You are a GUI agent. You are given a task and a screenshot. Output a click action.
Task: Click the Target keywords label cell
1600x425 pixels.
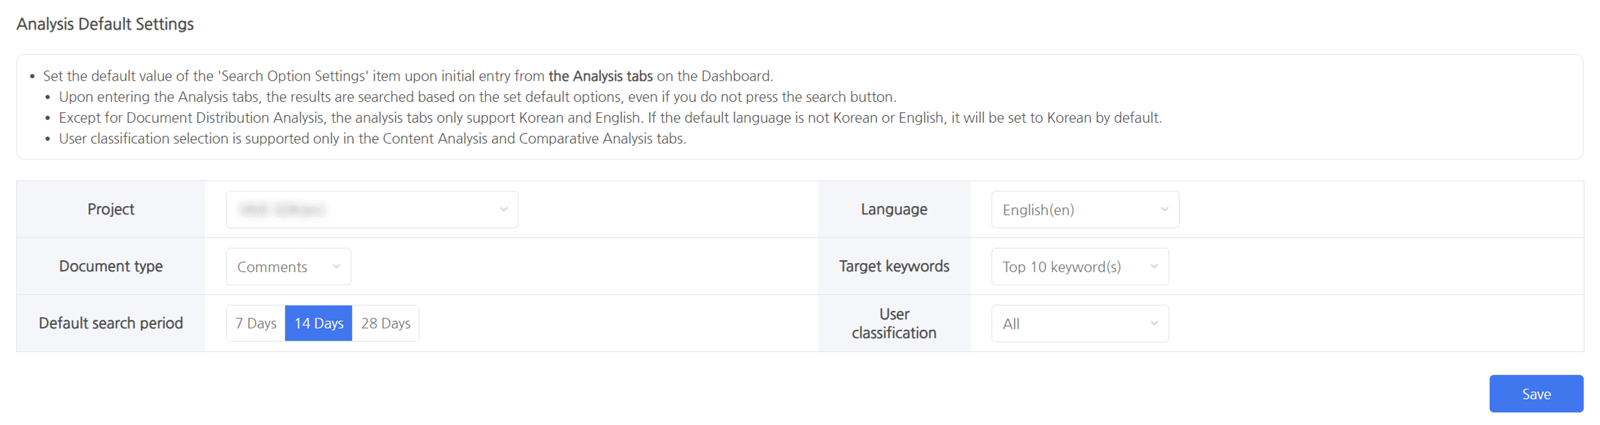click(894, 266)
